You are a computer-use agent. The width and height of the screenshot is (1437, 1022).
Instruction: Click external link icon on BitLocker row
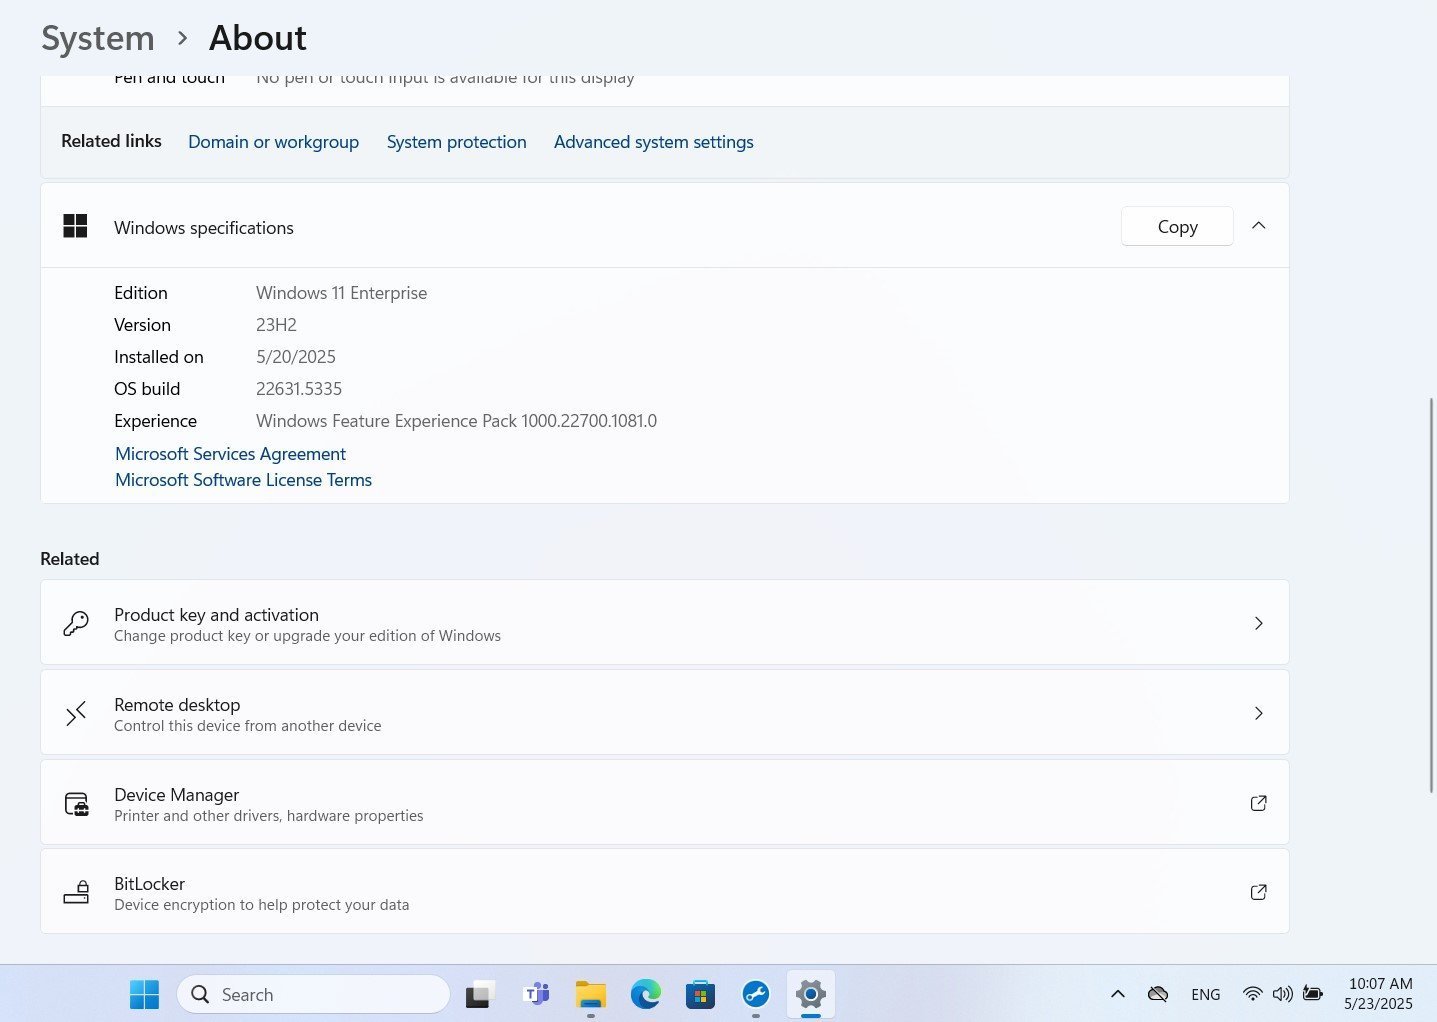tap(1259, 892)
